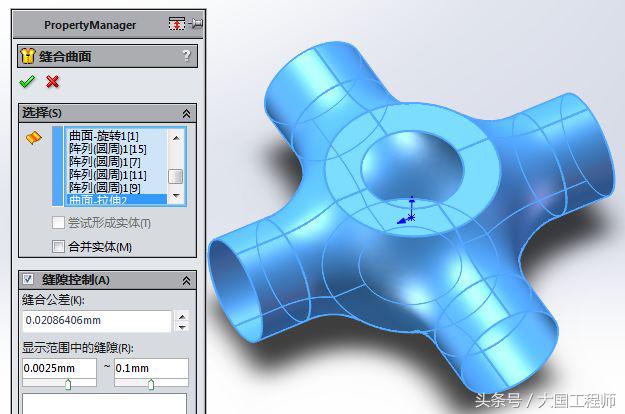The width and height of the screenshot is (625, 414).
Task: Open help via the question mark
Action: [186, 55]
